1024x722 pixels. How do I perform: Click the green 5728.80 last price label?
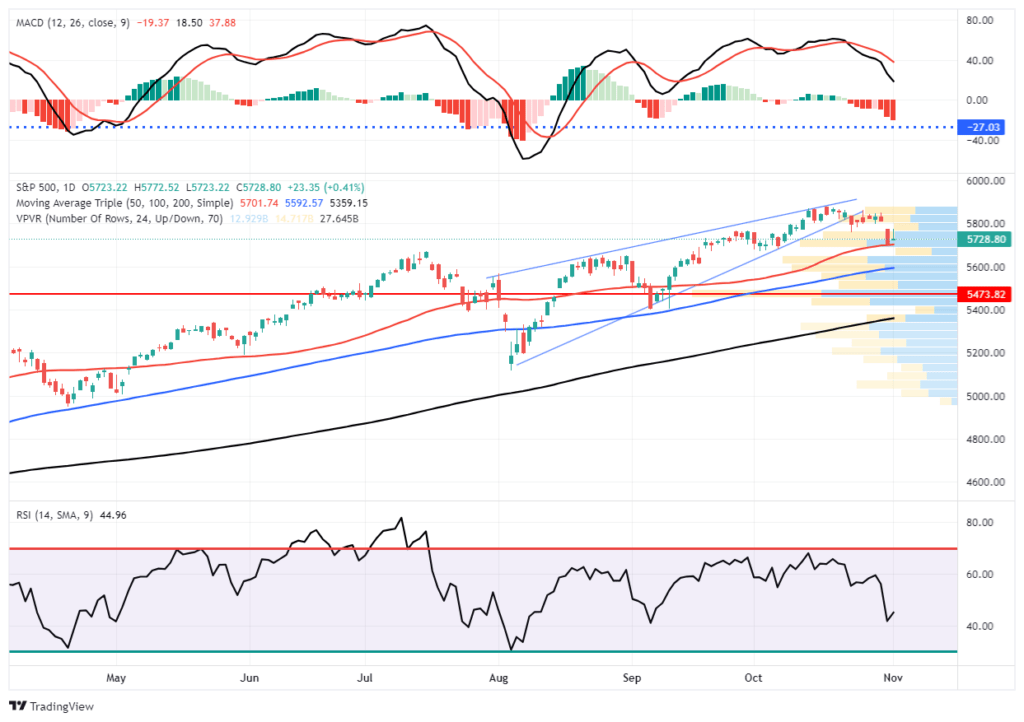pos(983,240)
